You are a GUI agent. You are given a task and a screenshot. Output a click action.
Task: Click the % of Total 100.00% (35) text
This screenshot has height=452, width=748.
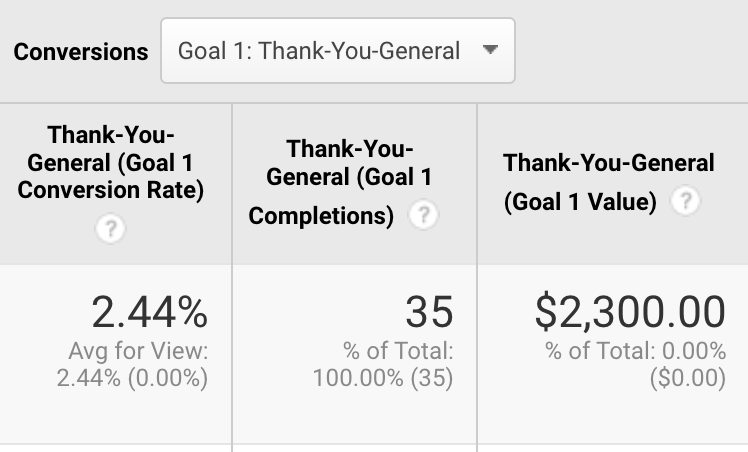click(383, 365)
